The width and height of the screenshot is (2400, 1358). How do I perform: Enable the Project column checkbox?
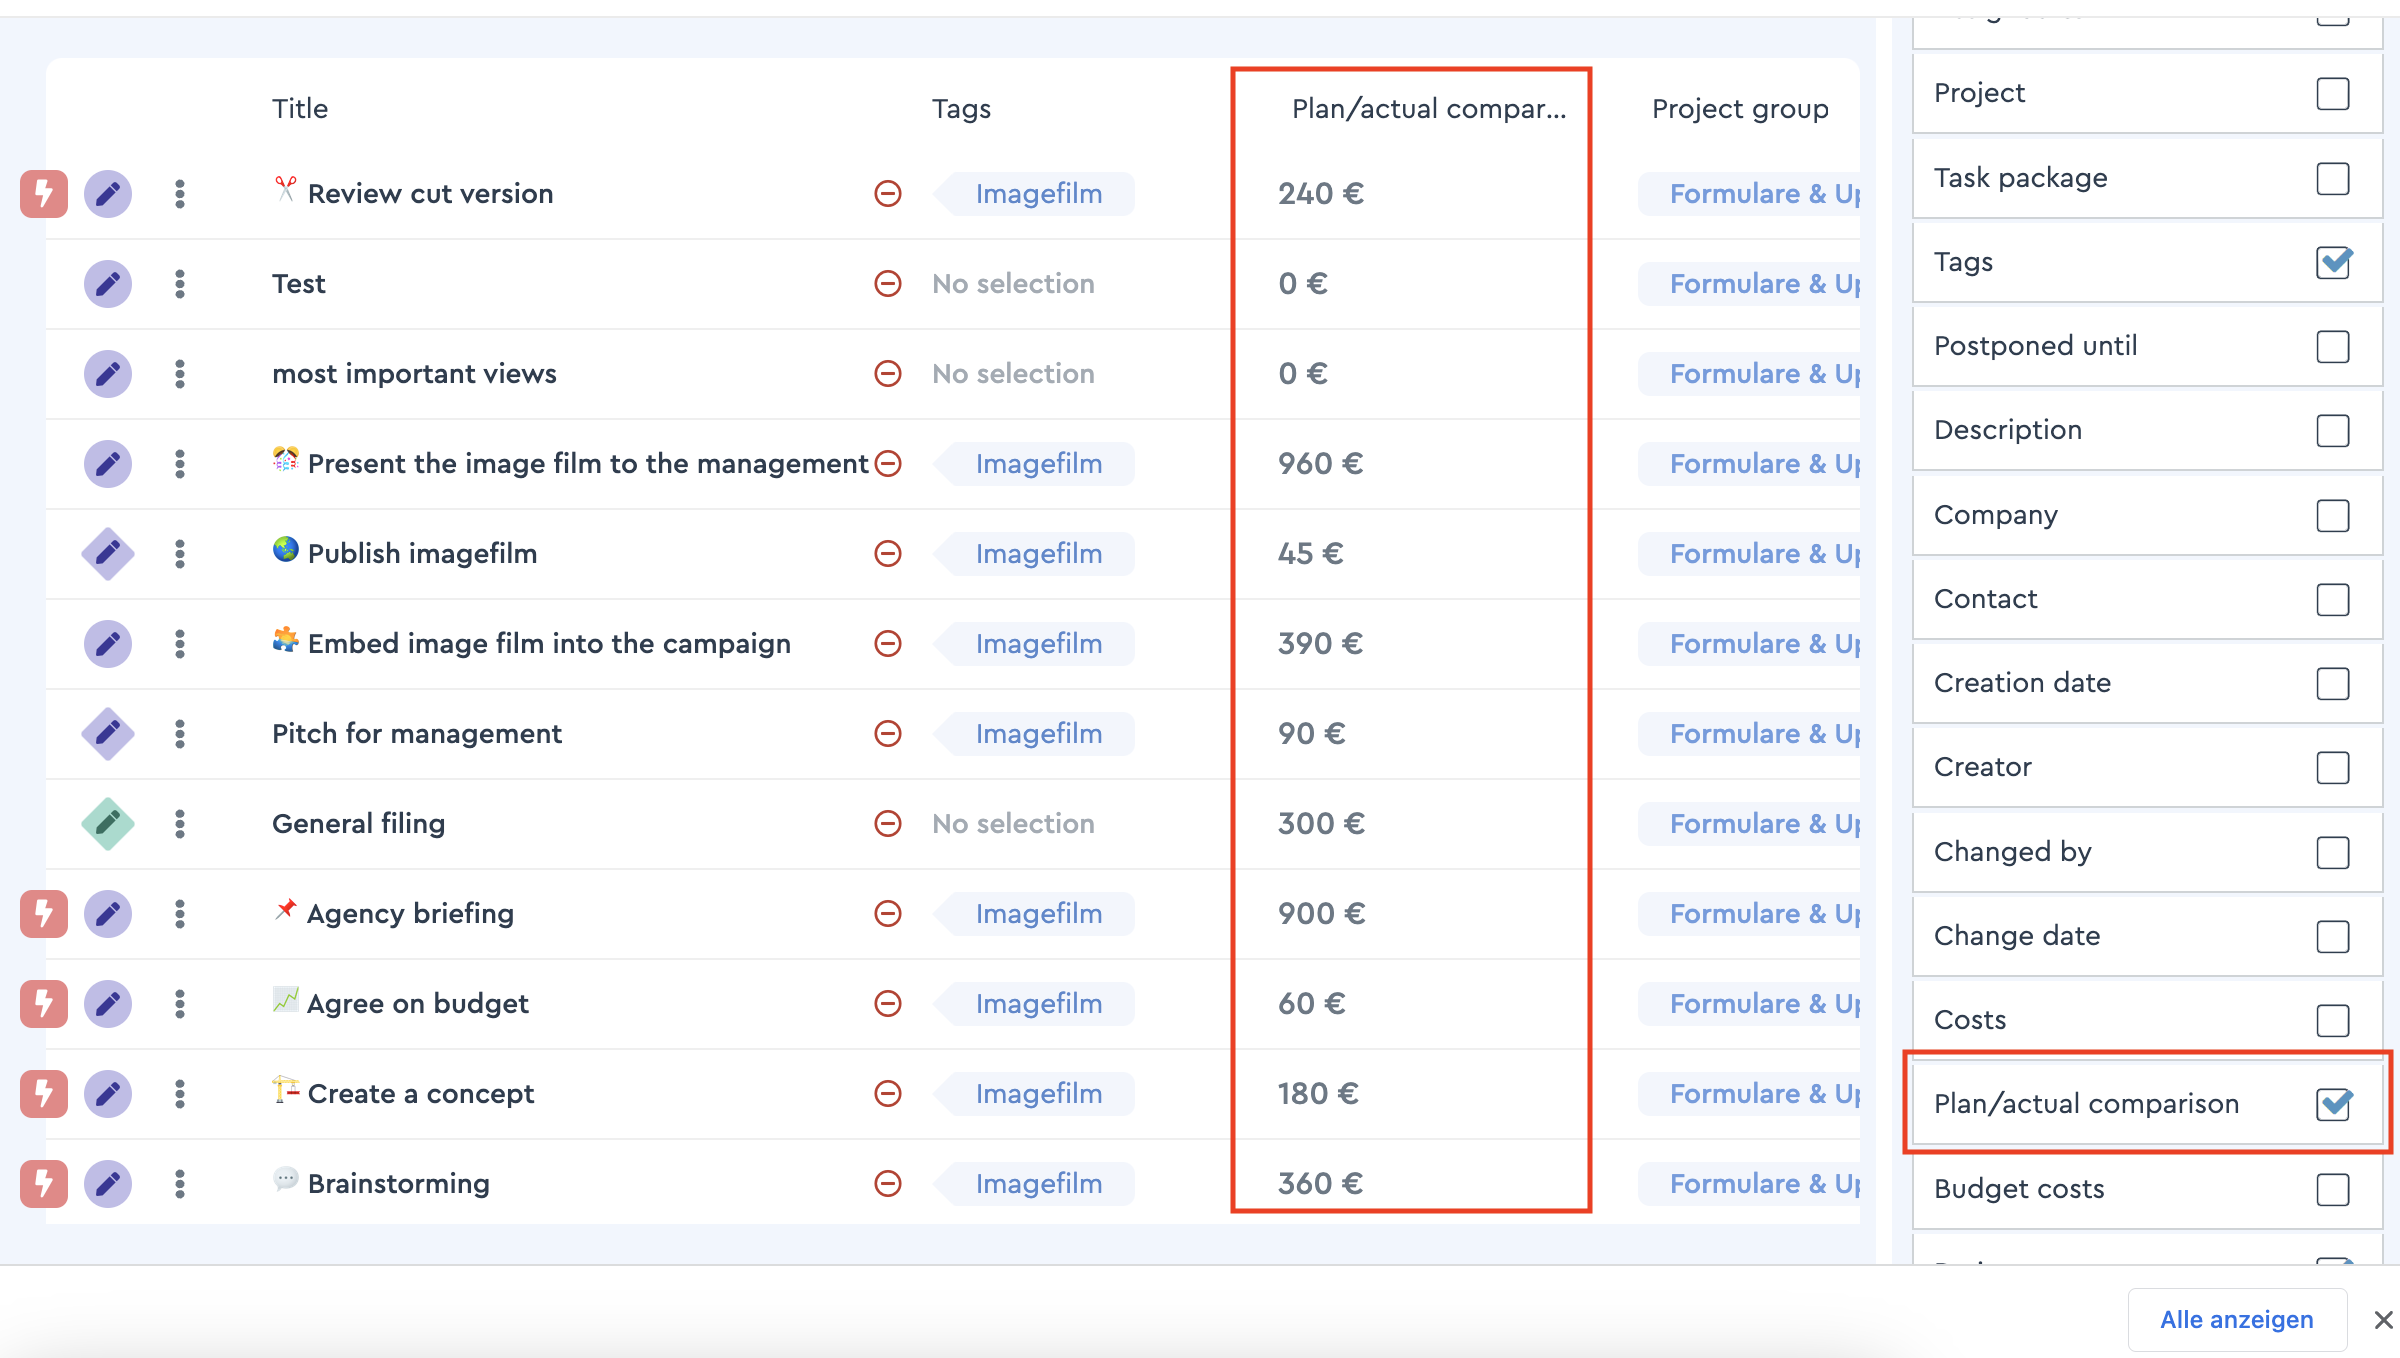2333,94
